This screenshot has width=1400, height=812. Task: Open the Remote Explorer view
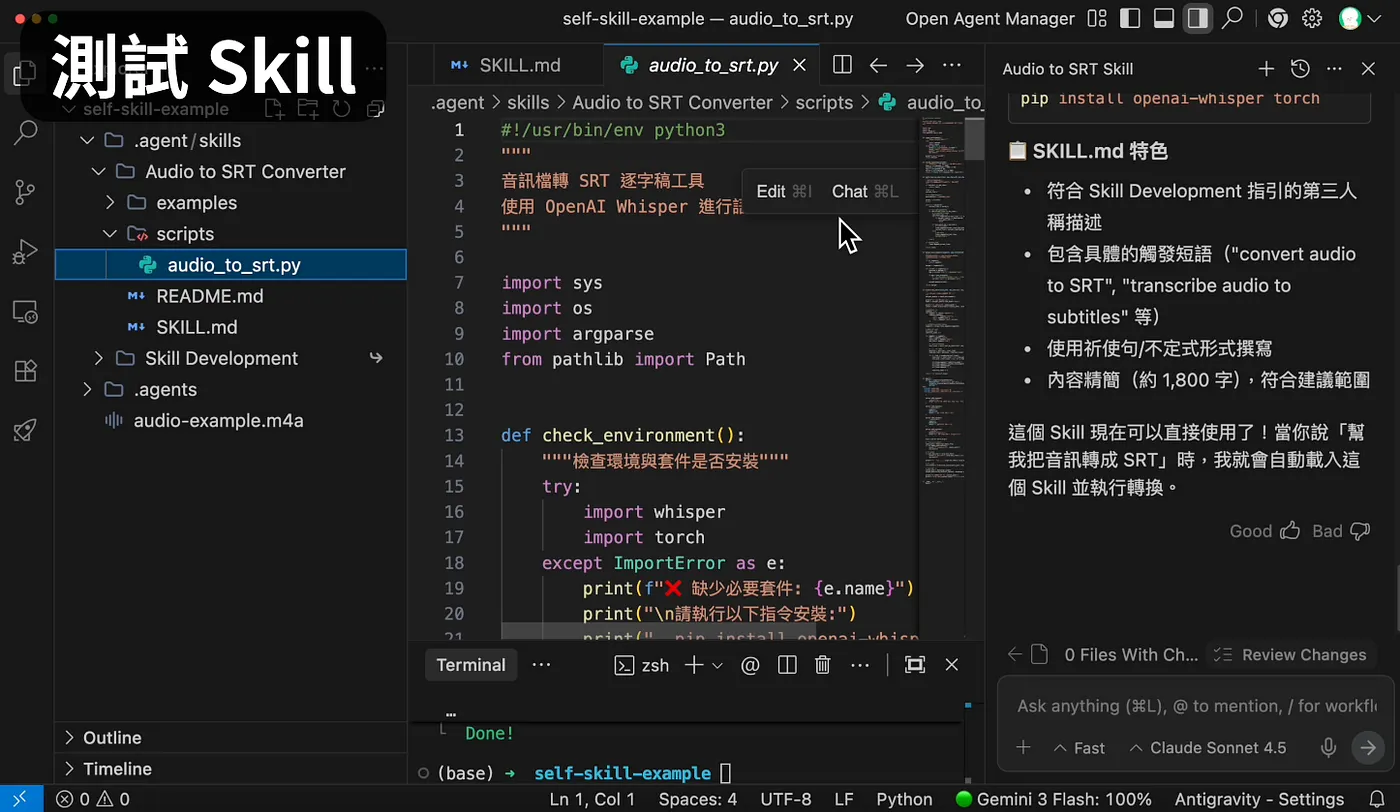(x=25, y=312)
